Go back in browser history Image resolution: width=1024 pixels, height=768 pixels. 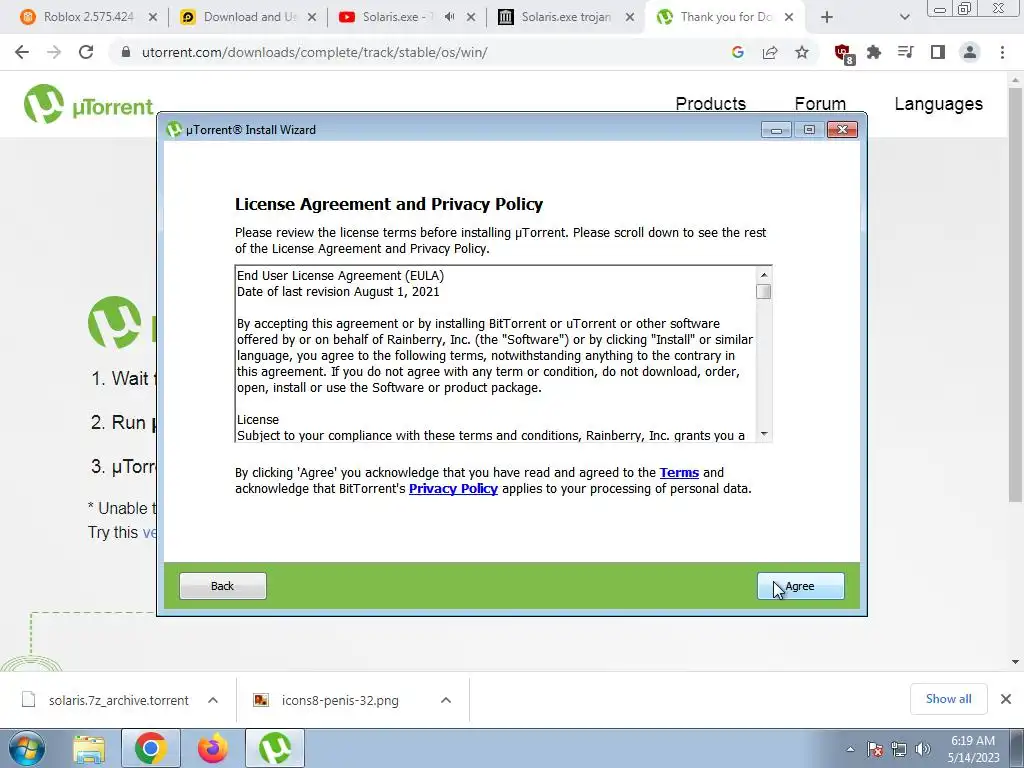point(22,52)
